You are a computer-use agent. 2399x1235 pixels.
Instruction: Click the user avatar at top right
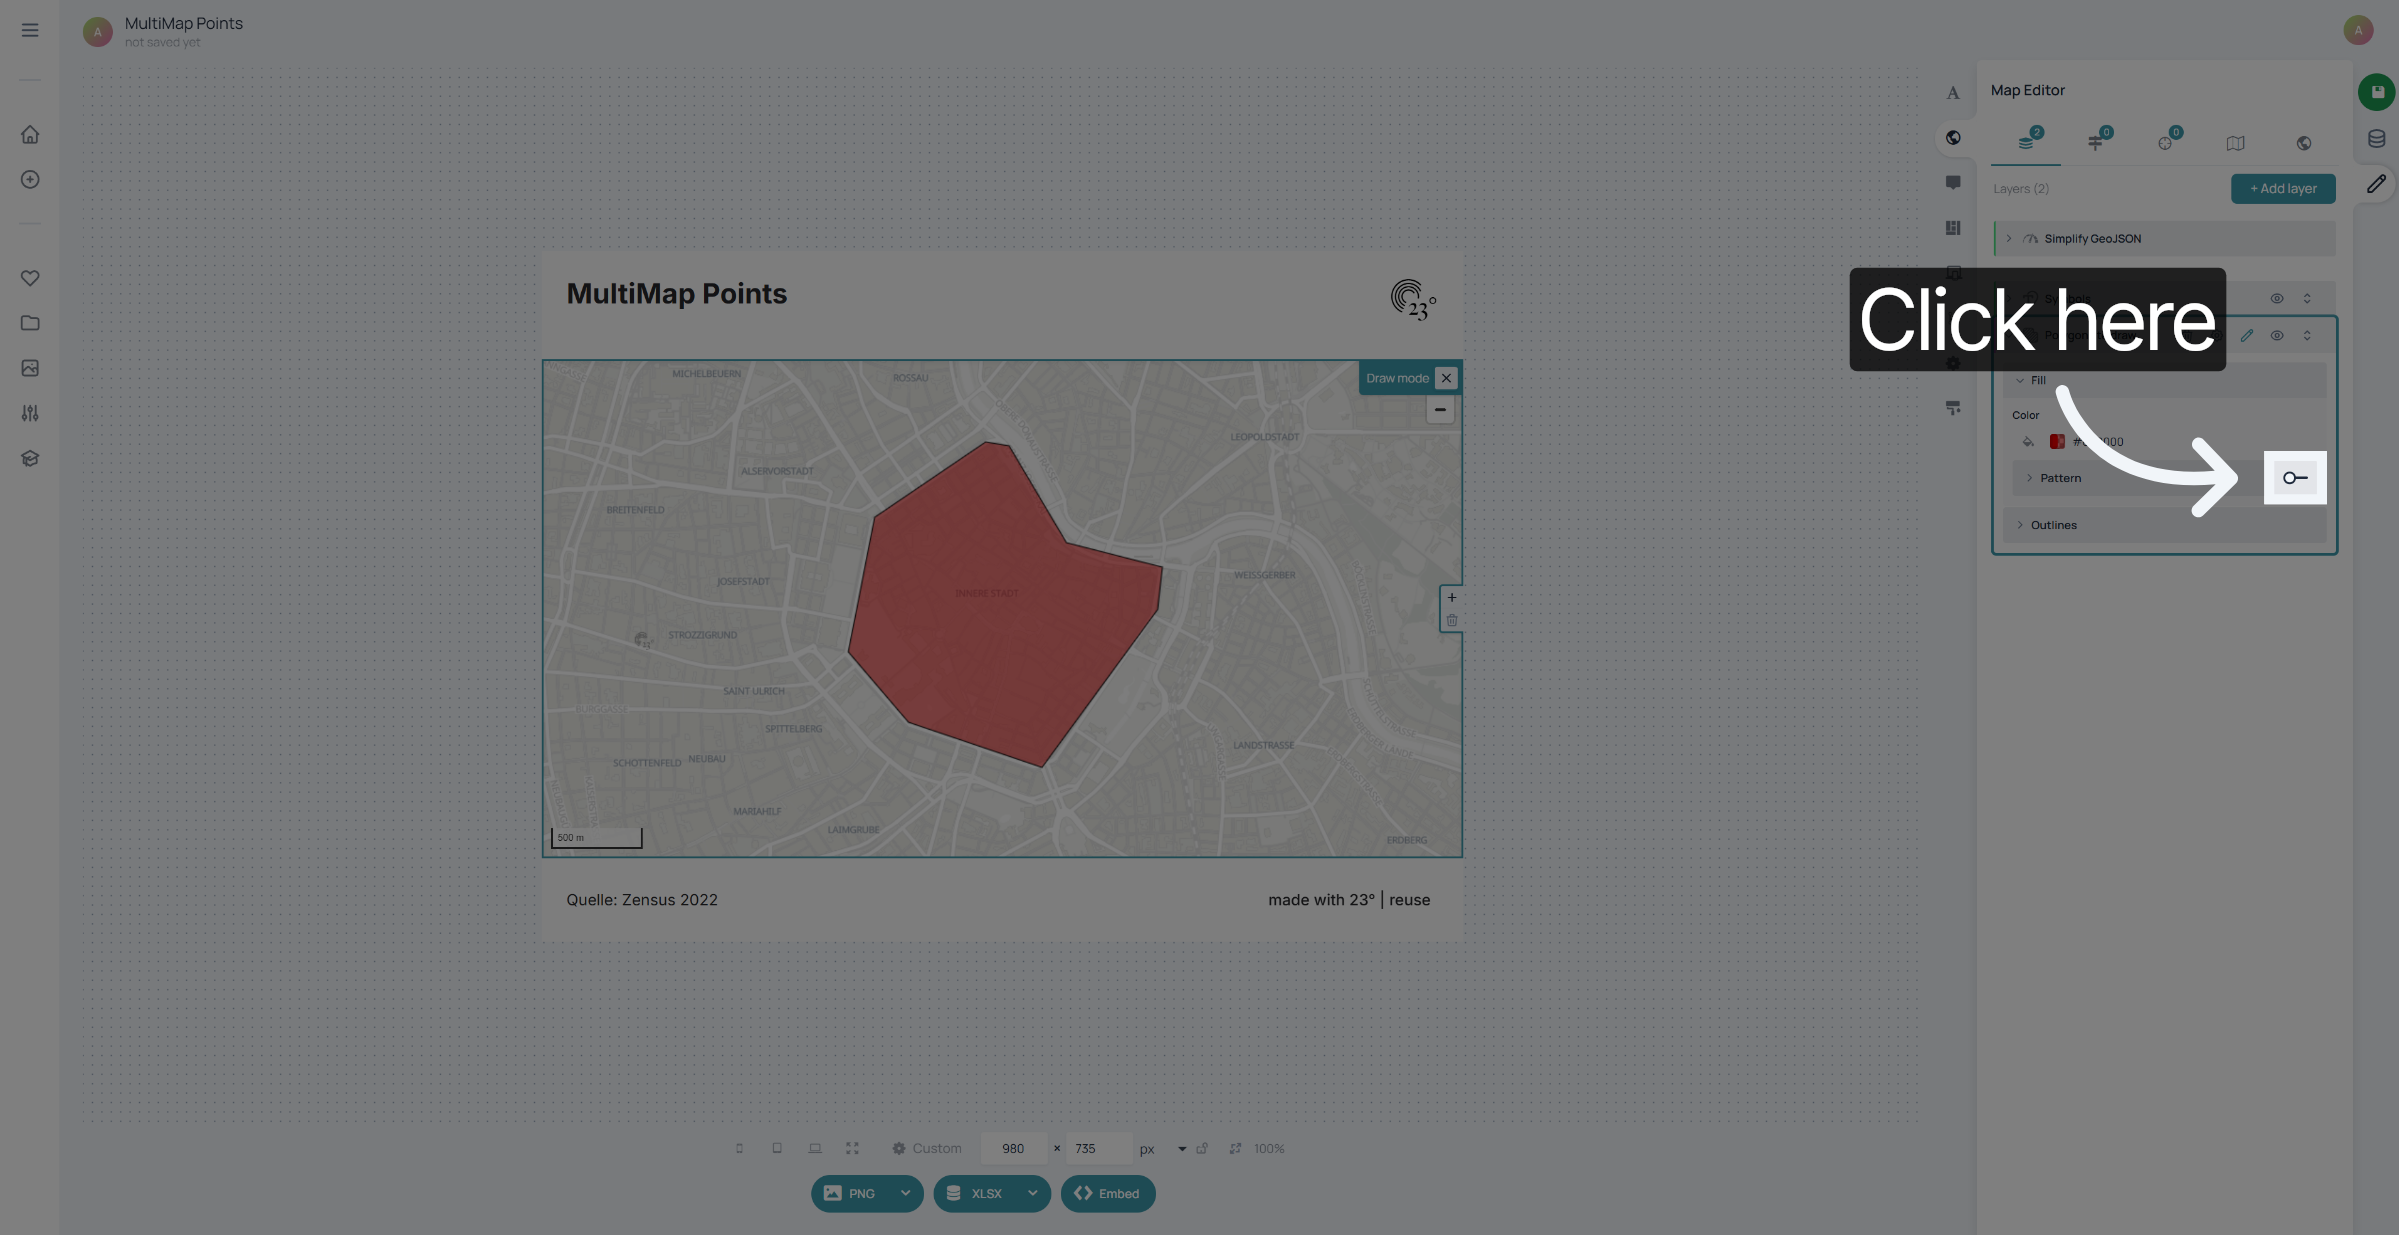pos(2358,30)
